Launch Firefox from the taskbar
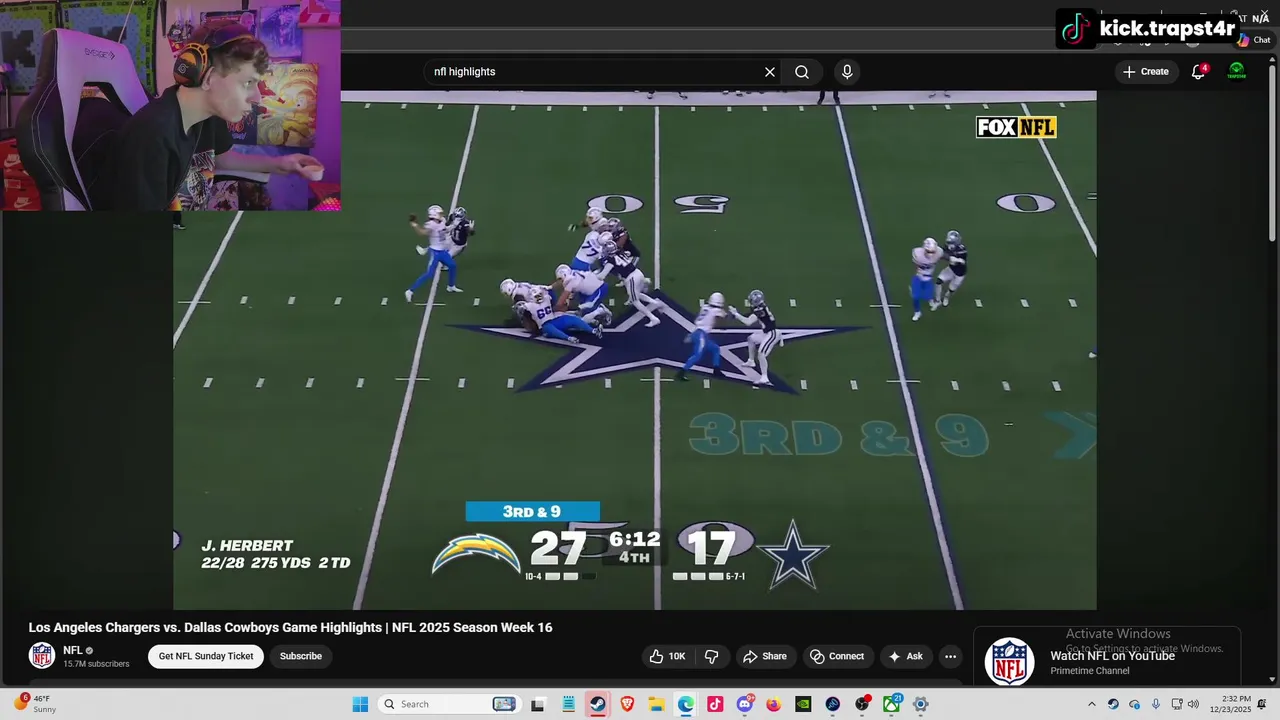 click(x=774, y=704)
